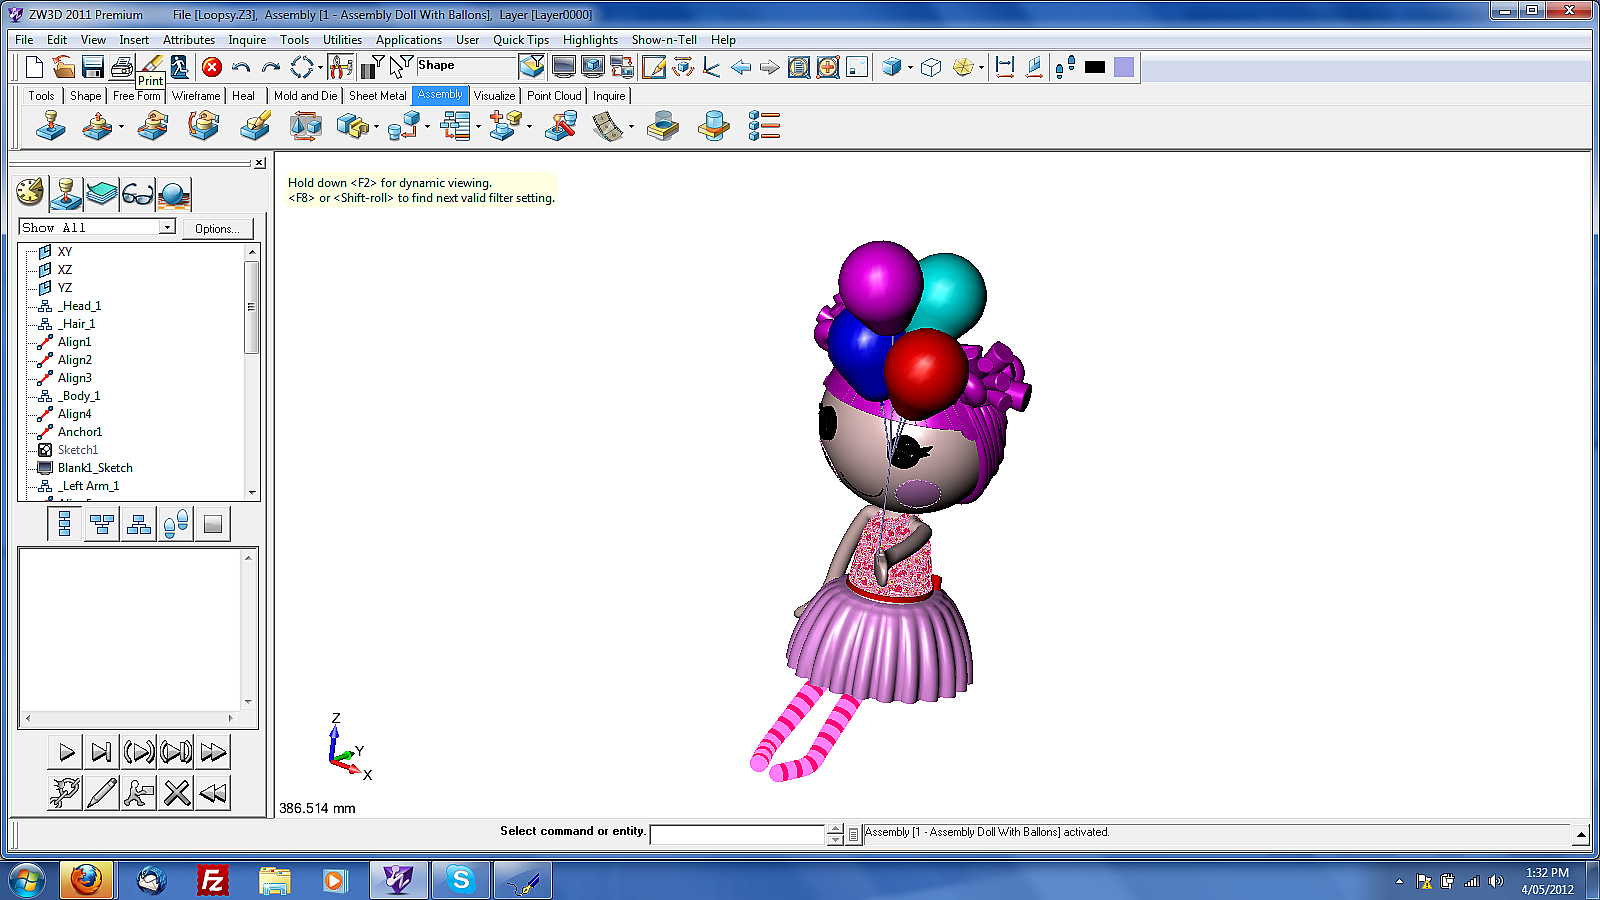Image resolution: width=1600 pixels, height=900 pixels.
Task: Open the layer manager stacked sheets tab
Action: (x=102, y=192)
